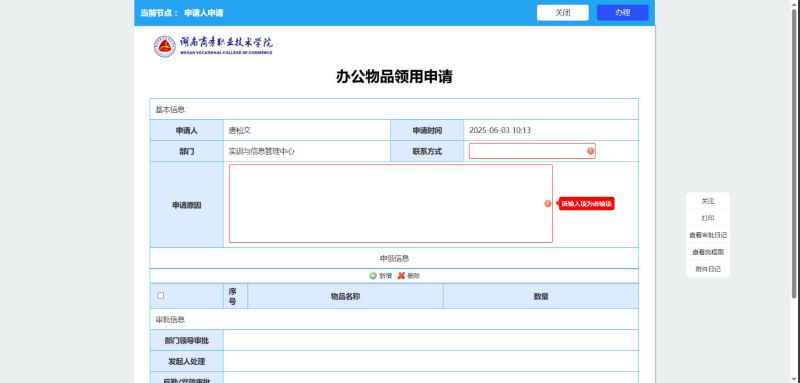This screenshot has width=800, height=383.
Task: Click the 部门领导审批 approval cell
Action: (x=431, y=340)
